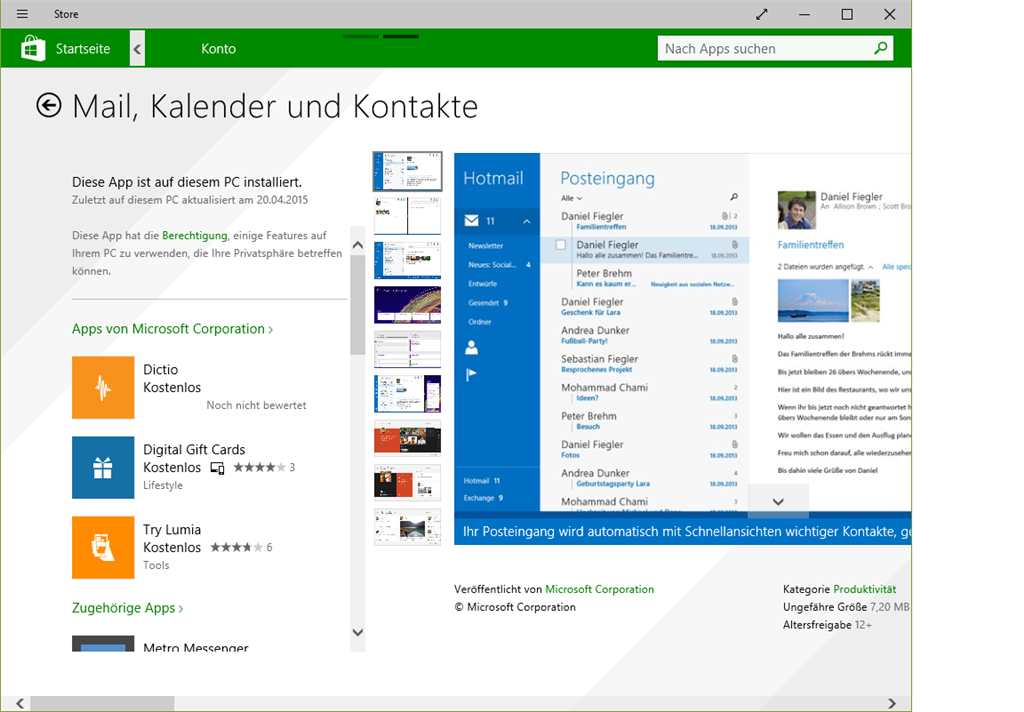Click the search icon in Posteingang
1024x712 pixels.
[734, 197]
